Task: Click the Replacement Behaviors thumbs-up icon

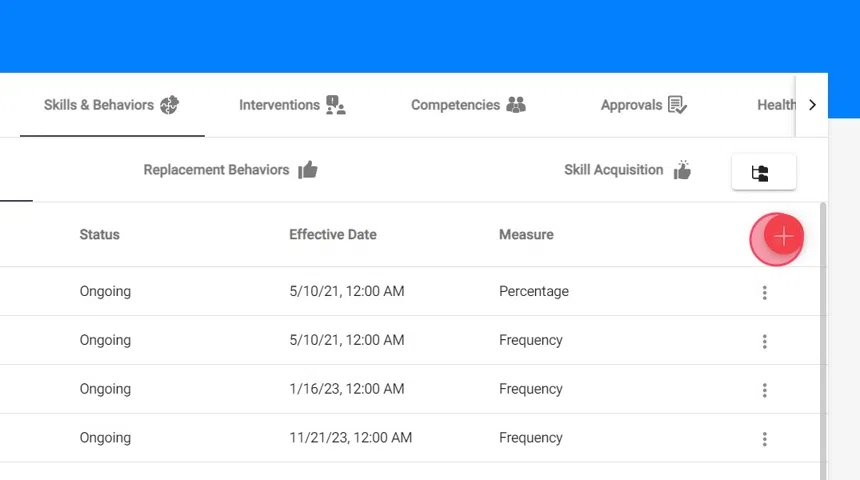Action: [308, 170]
